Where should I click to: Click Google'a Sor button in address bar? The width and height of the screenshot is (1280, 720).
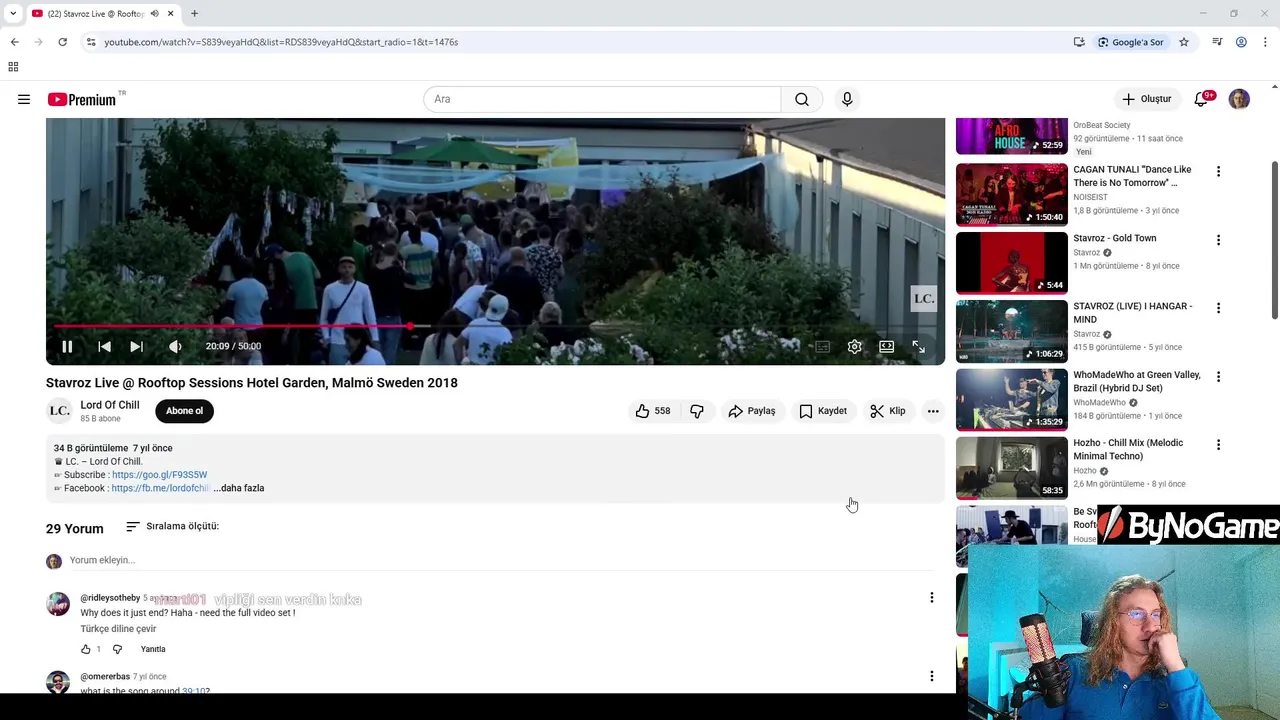[x=1130, y=42]
